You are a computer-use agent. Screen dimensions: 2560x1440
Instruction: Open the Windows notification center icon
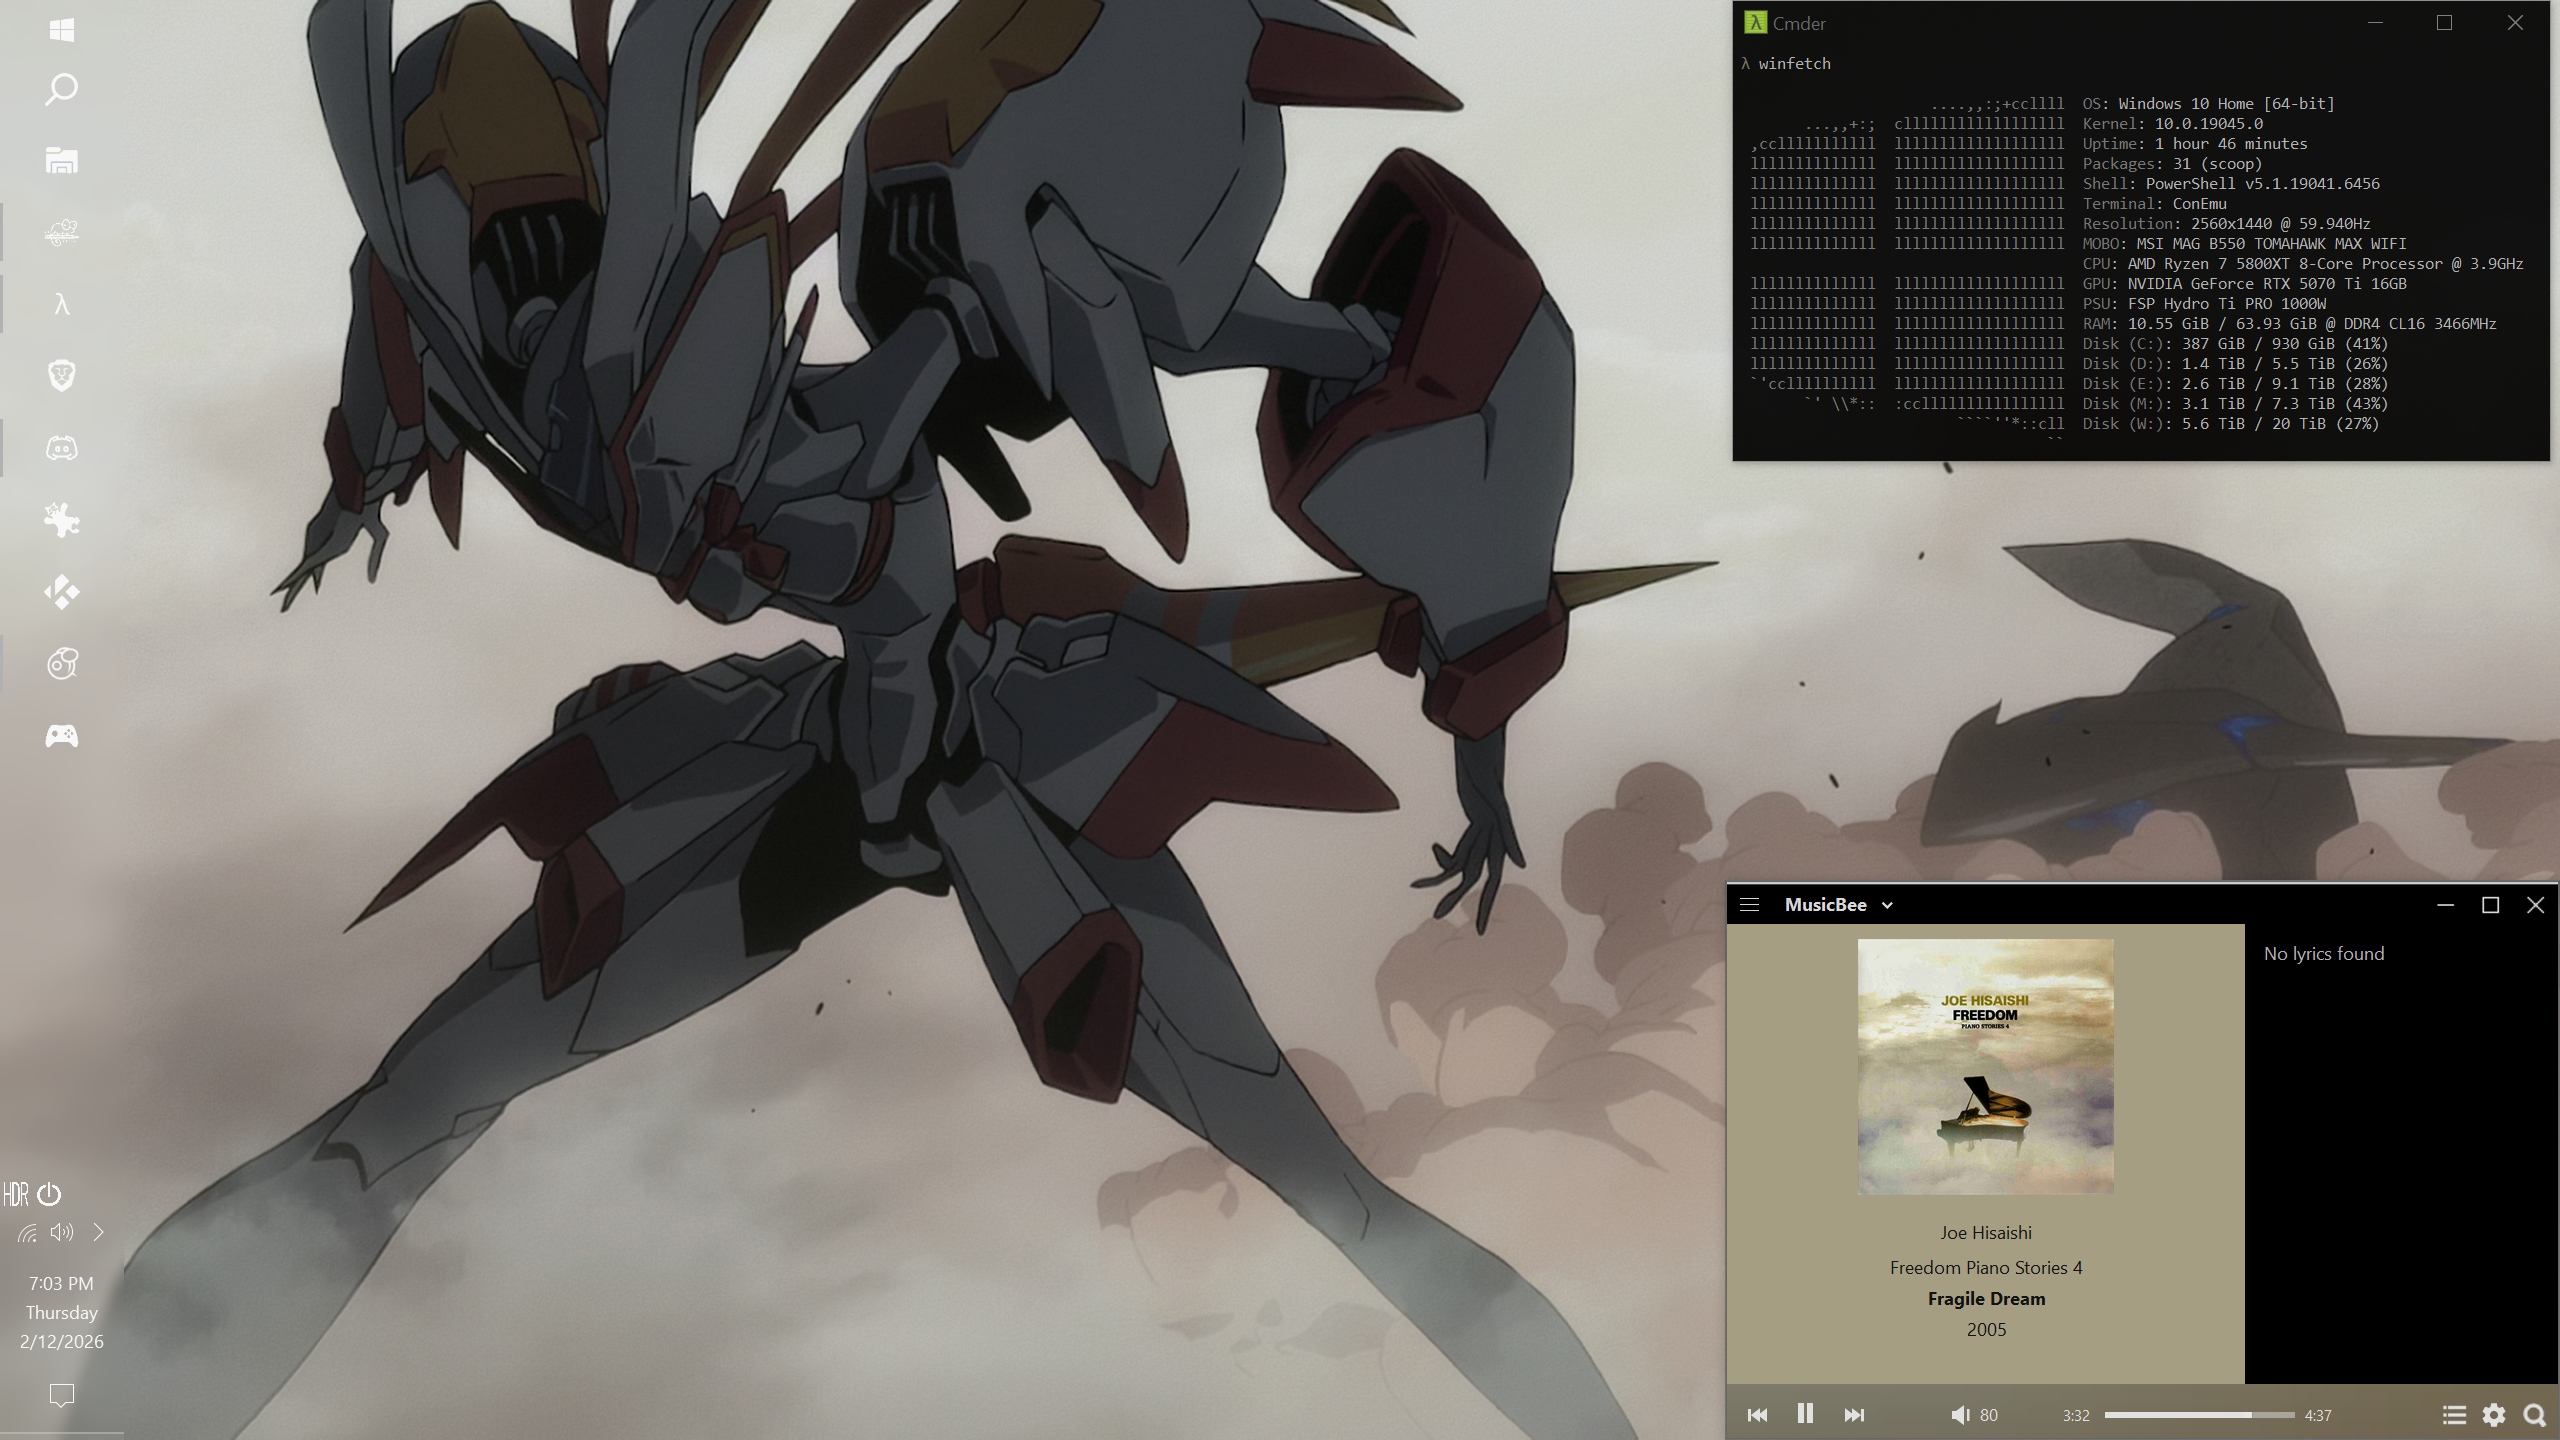[62, 1395]
